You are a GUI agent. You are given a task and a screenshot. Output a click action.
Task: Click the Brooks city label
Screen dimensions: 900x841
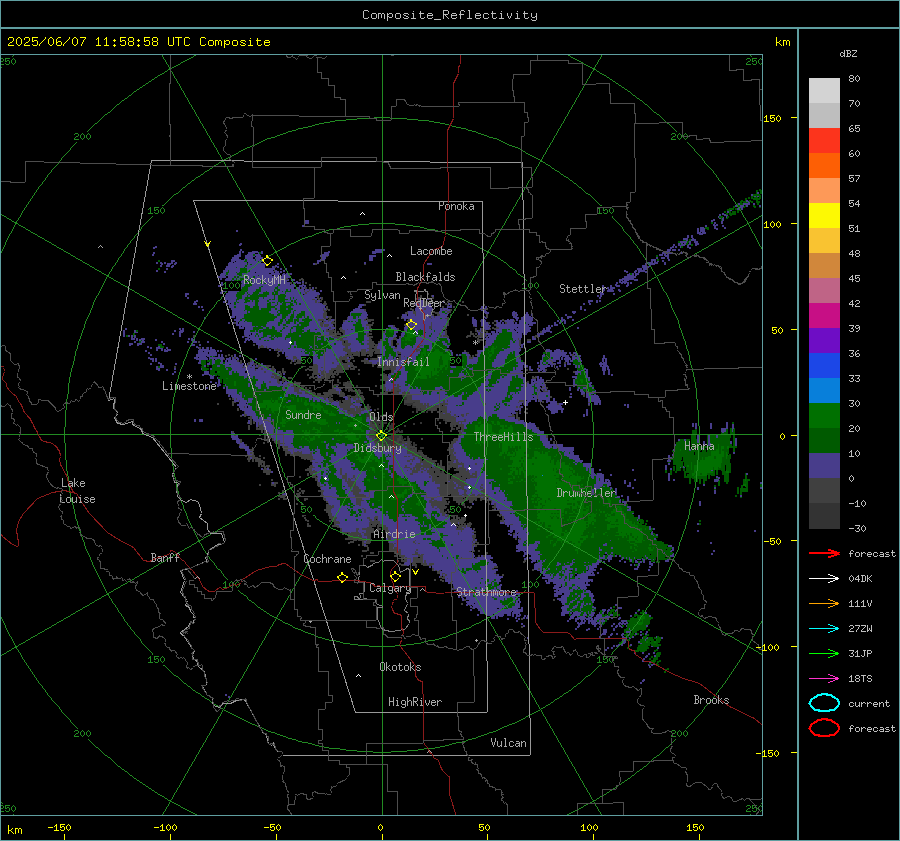click(x=711, y=700)
